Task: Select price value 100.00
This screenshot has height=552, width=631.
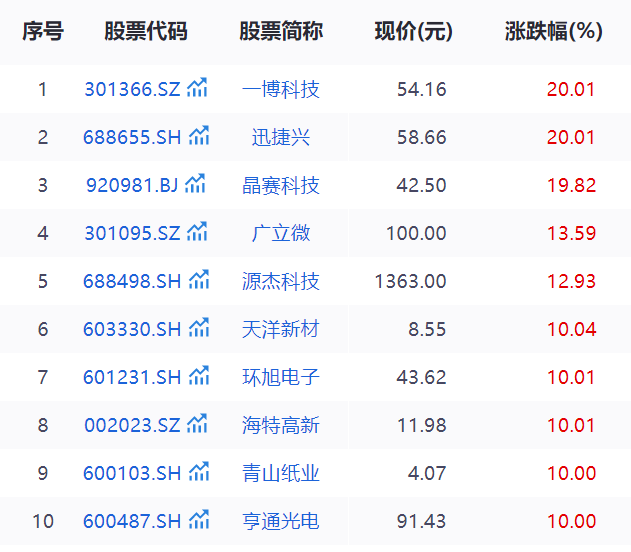Action: [x=416, y=233]
